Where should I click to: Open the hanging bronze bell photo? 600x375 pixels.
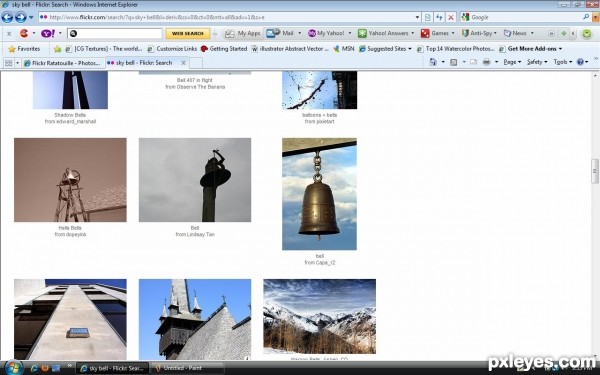tap(320, 194)
